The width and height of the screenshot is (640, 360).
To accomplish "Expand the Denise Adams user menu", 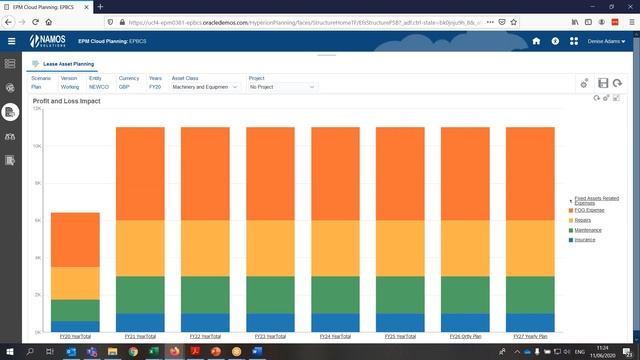I will click(x=606, y=41).
